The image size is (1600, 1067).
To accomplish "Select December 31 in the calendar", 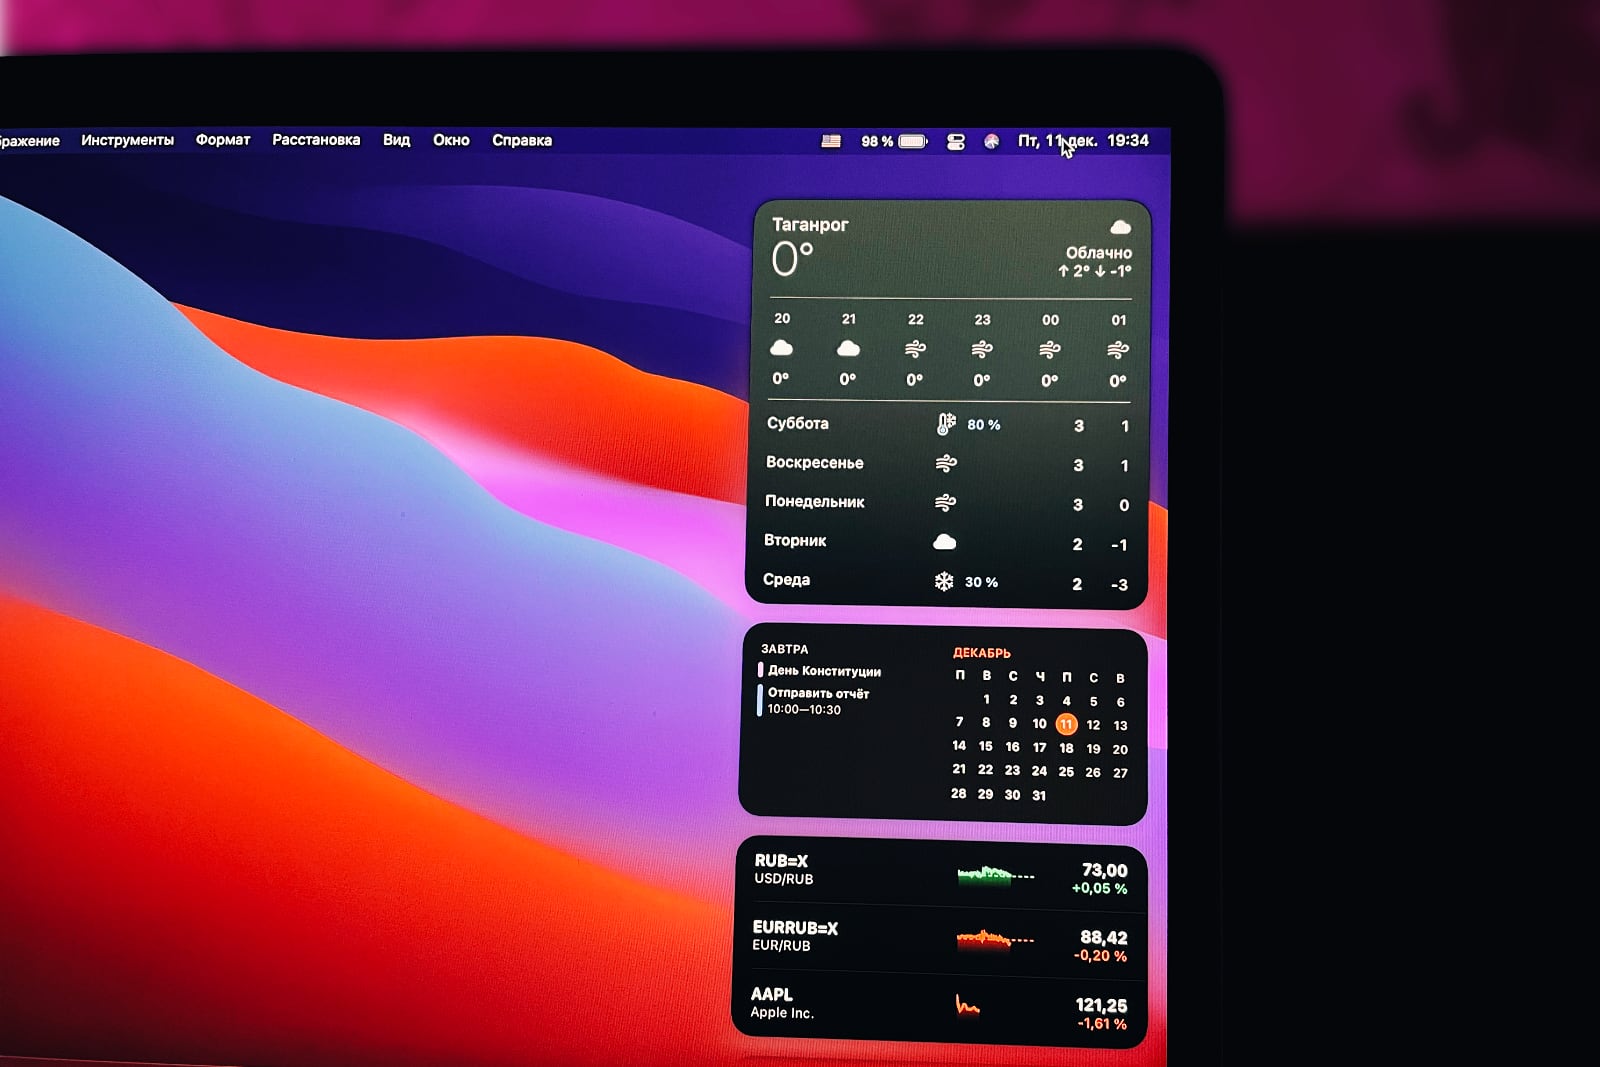I will [x=1039, y=796].
